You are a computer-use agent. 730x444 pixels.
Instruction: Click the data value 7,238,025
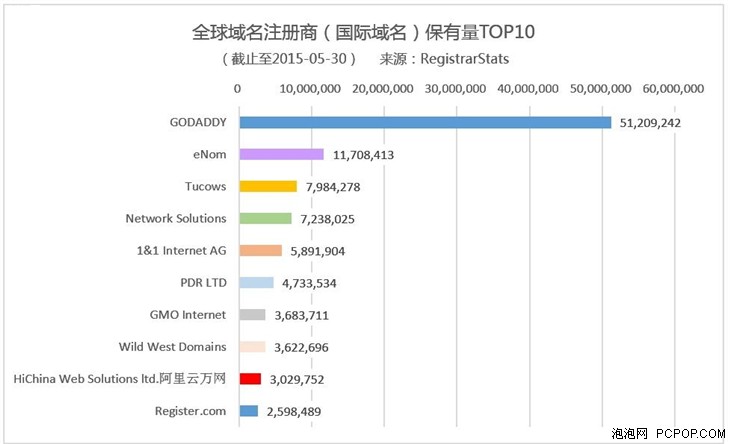click(x=327, y=219)
